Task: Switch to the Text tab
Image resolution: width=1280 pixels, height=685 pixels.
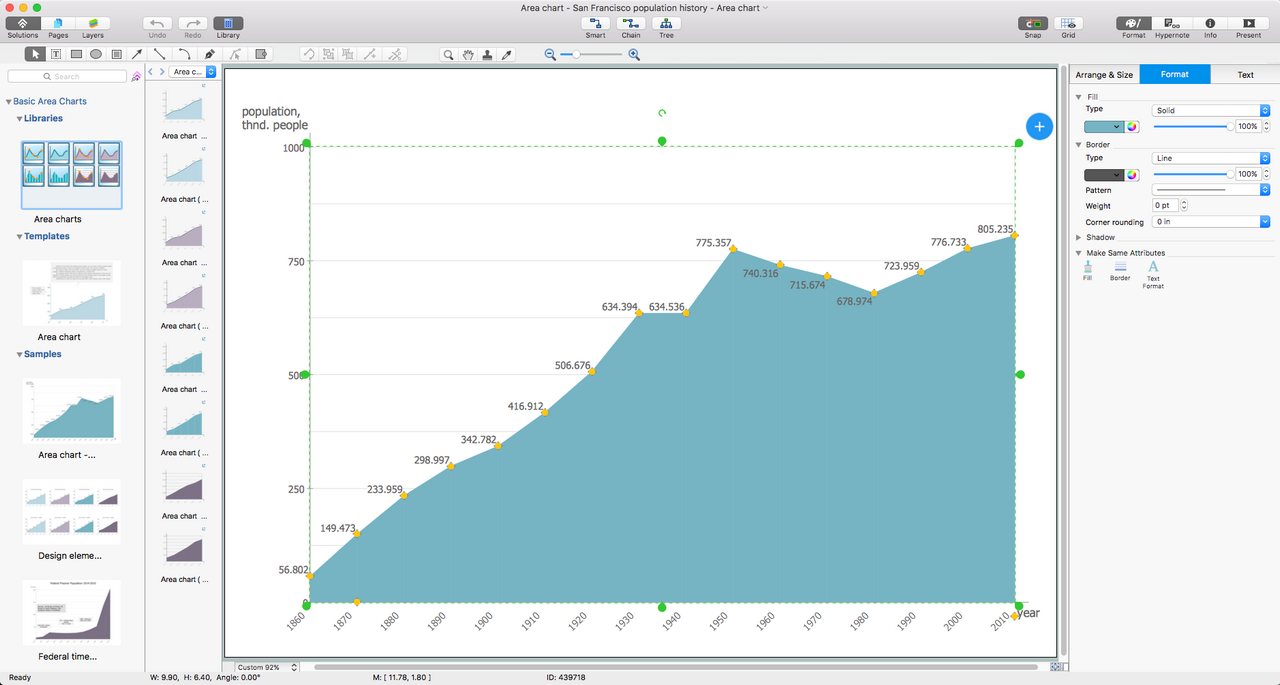Action: click(1245, 75)
